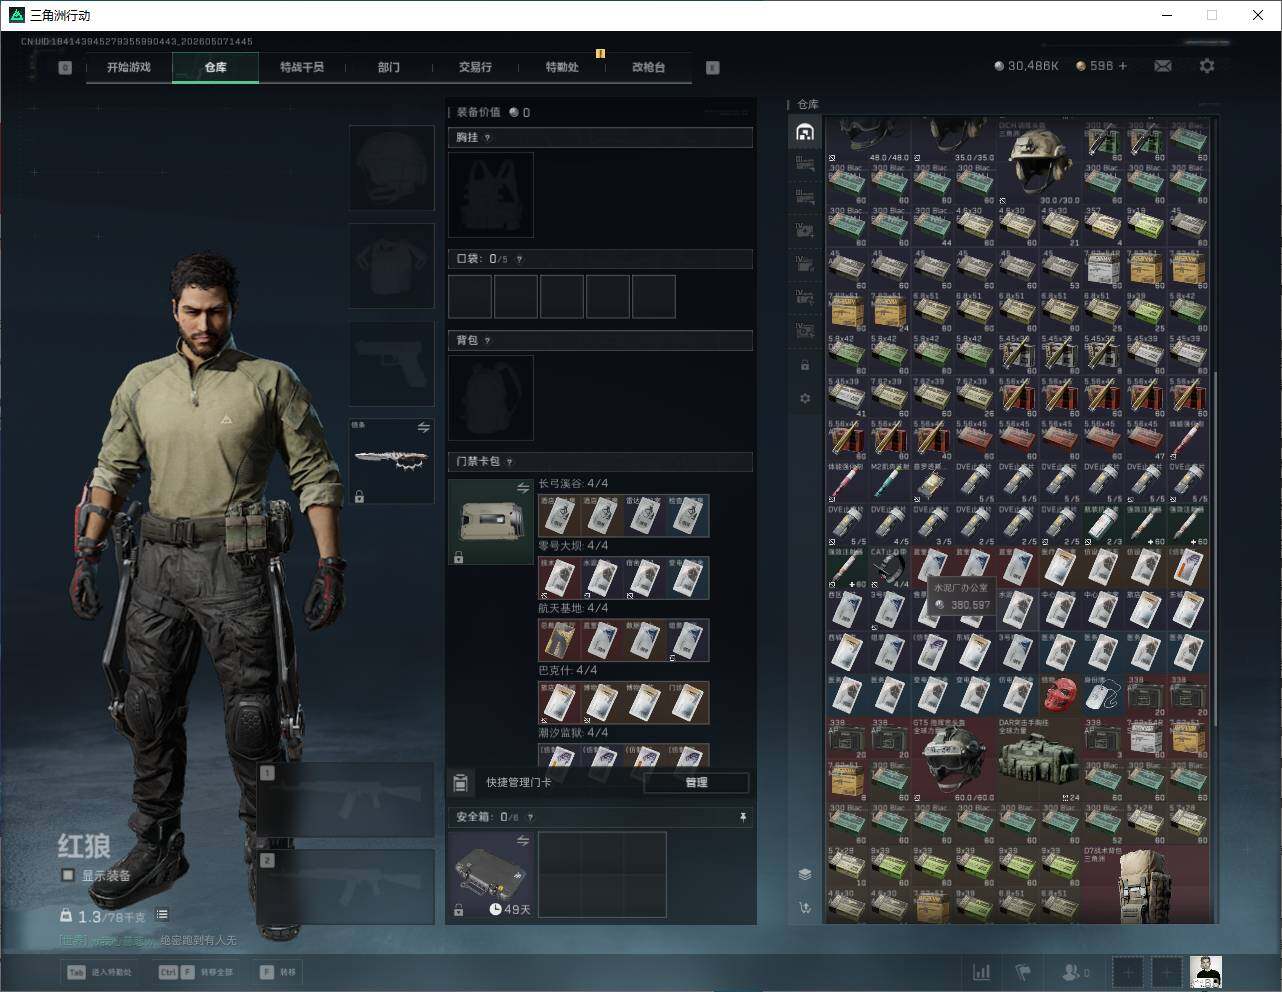Open the mail envelope icon
This screenshot has height=992, width=1282.
click(x=1163, y=66)
